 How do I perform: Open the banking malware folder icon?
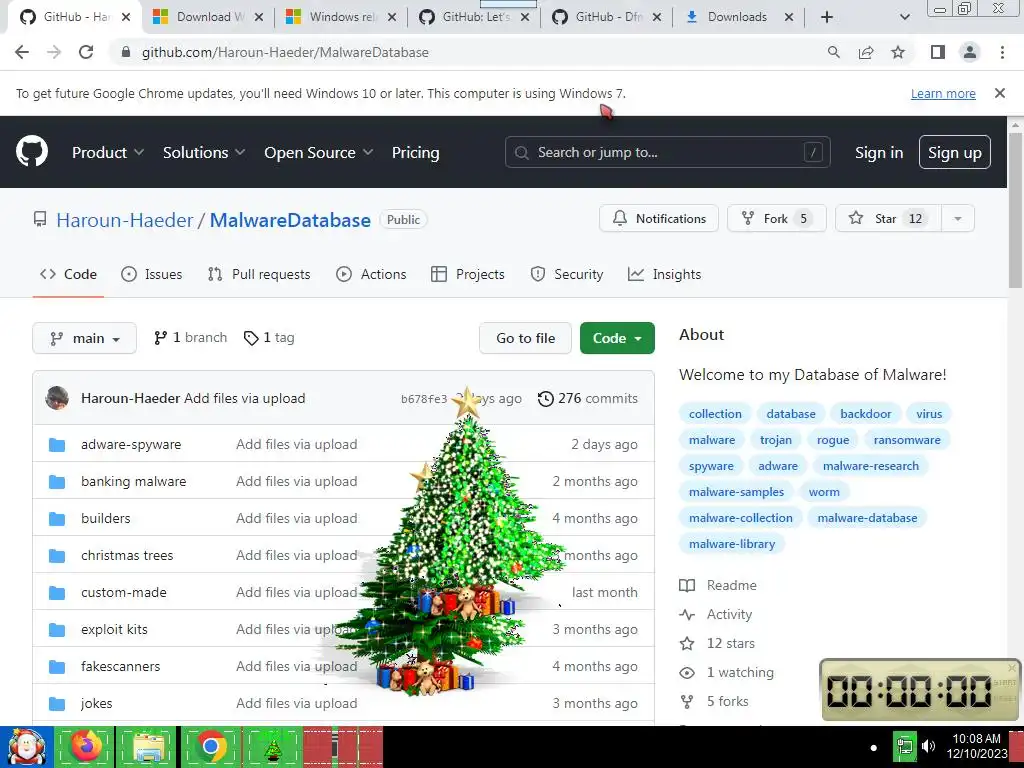pyautogui.click(x=57, y=482)
